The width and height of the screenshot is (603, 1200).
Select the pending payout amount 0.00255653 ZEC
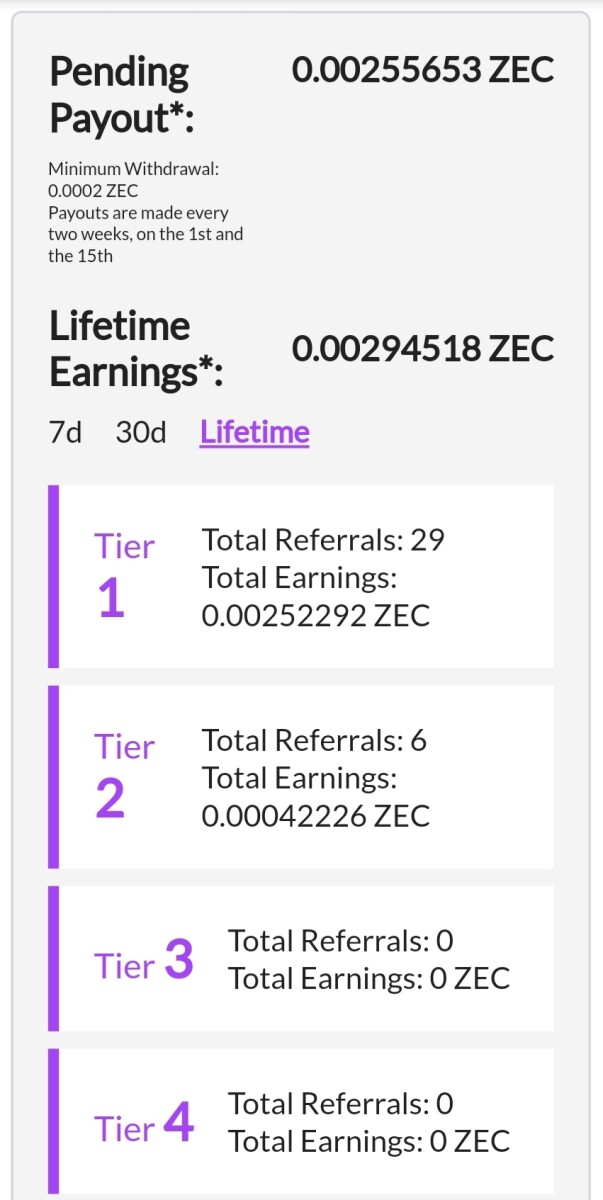point(423,71)
